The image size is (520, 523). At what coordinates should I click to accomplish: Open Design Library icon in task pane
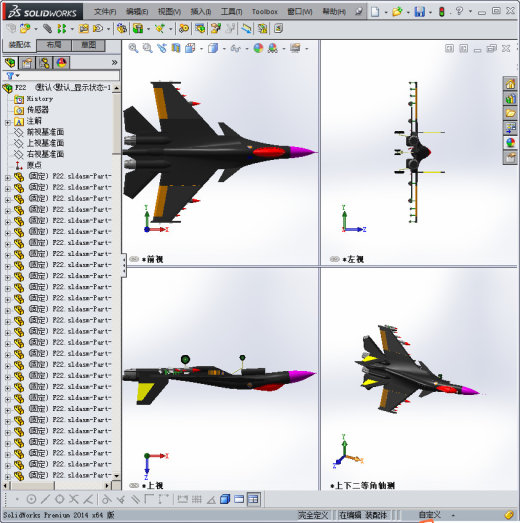[510, 99]
